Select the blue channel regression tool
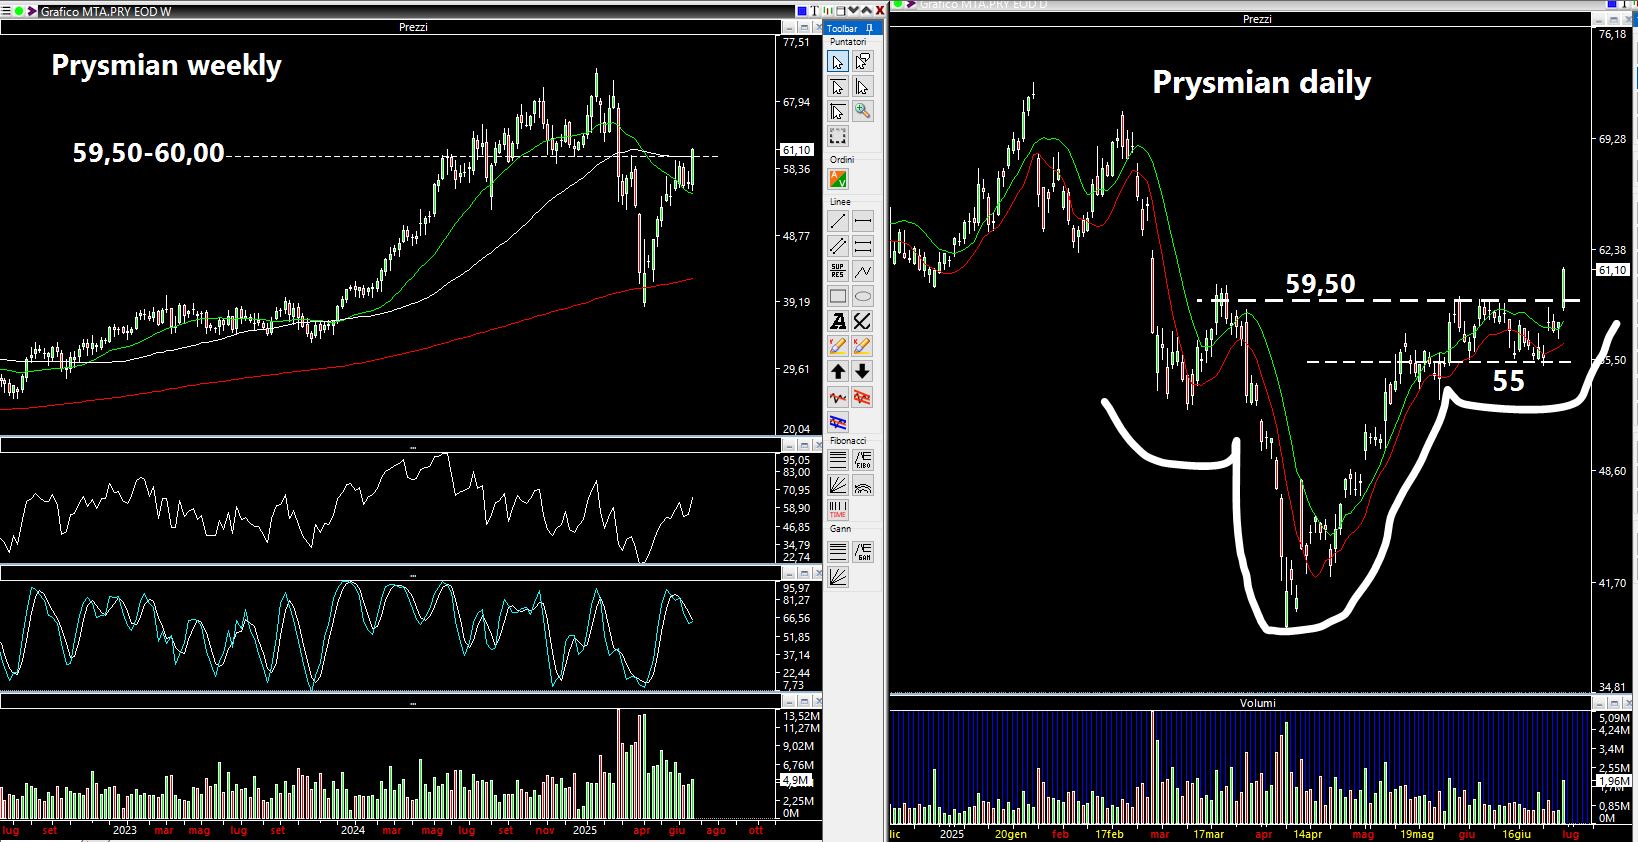The height and width of the screenshot is (842, 1638). click(x=838, y=422)
